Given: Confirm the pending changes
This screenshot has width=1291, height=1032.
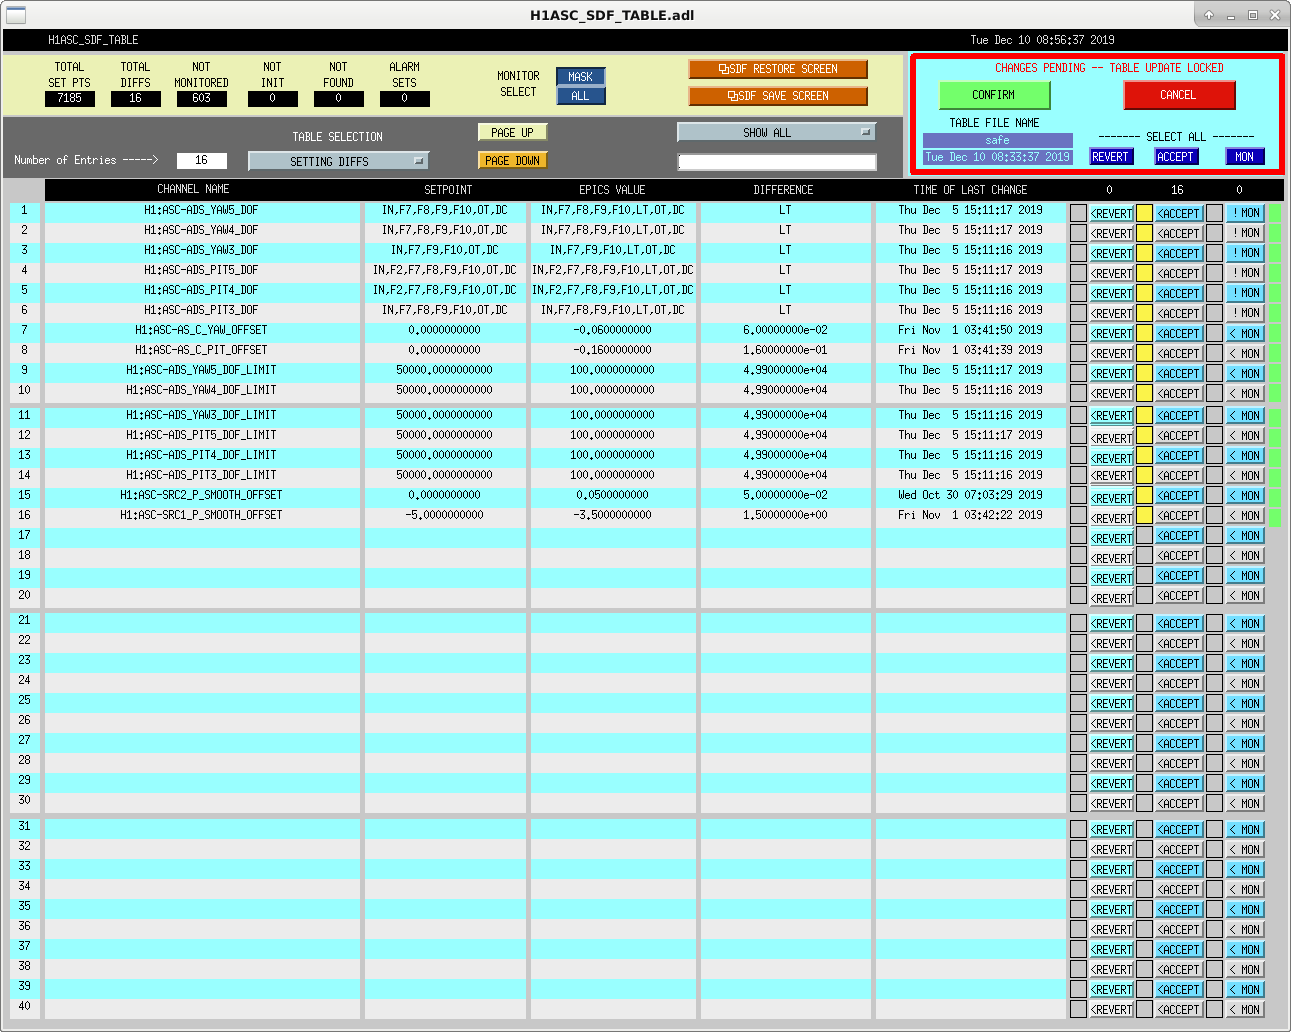Looking at the screenshot, I should pos(994,95).
